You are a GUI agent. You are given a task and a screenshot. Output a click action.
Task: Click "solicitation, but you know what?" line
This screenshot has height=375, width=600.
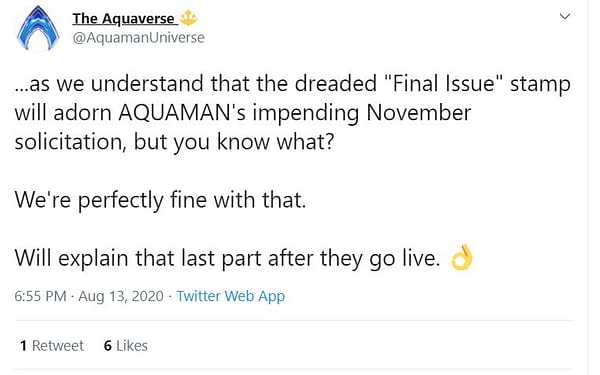tap(174, 142)
